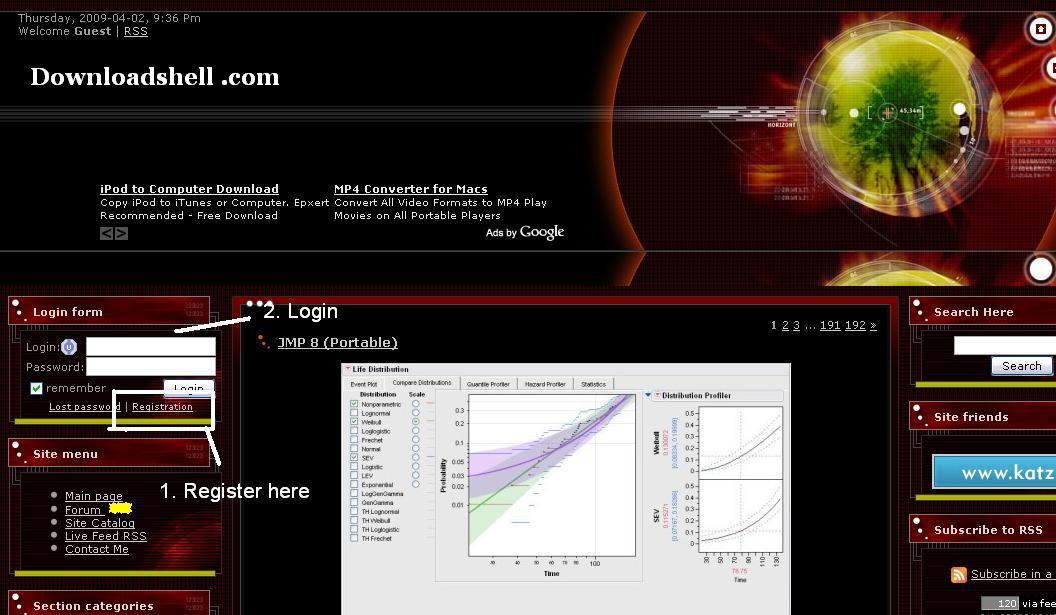1056x615 pixels.
Task: Click the feed subscriber count badge
Action: pyautogui.click(x=1000, y=603)
